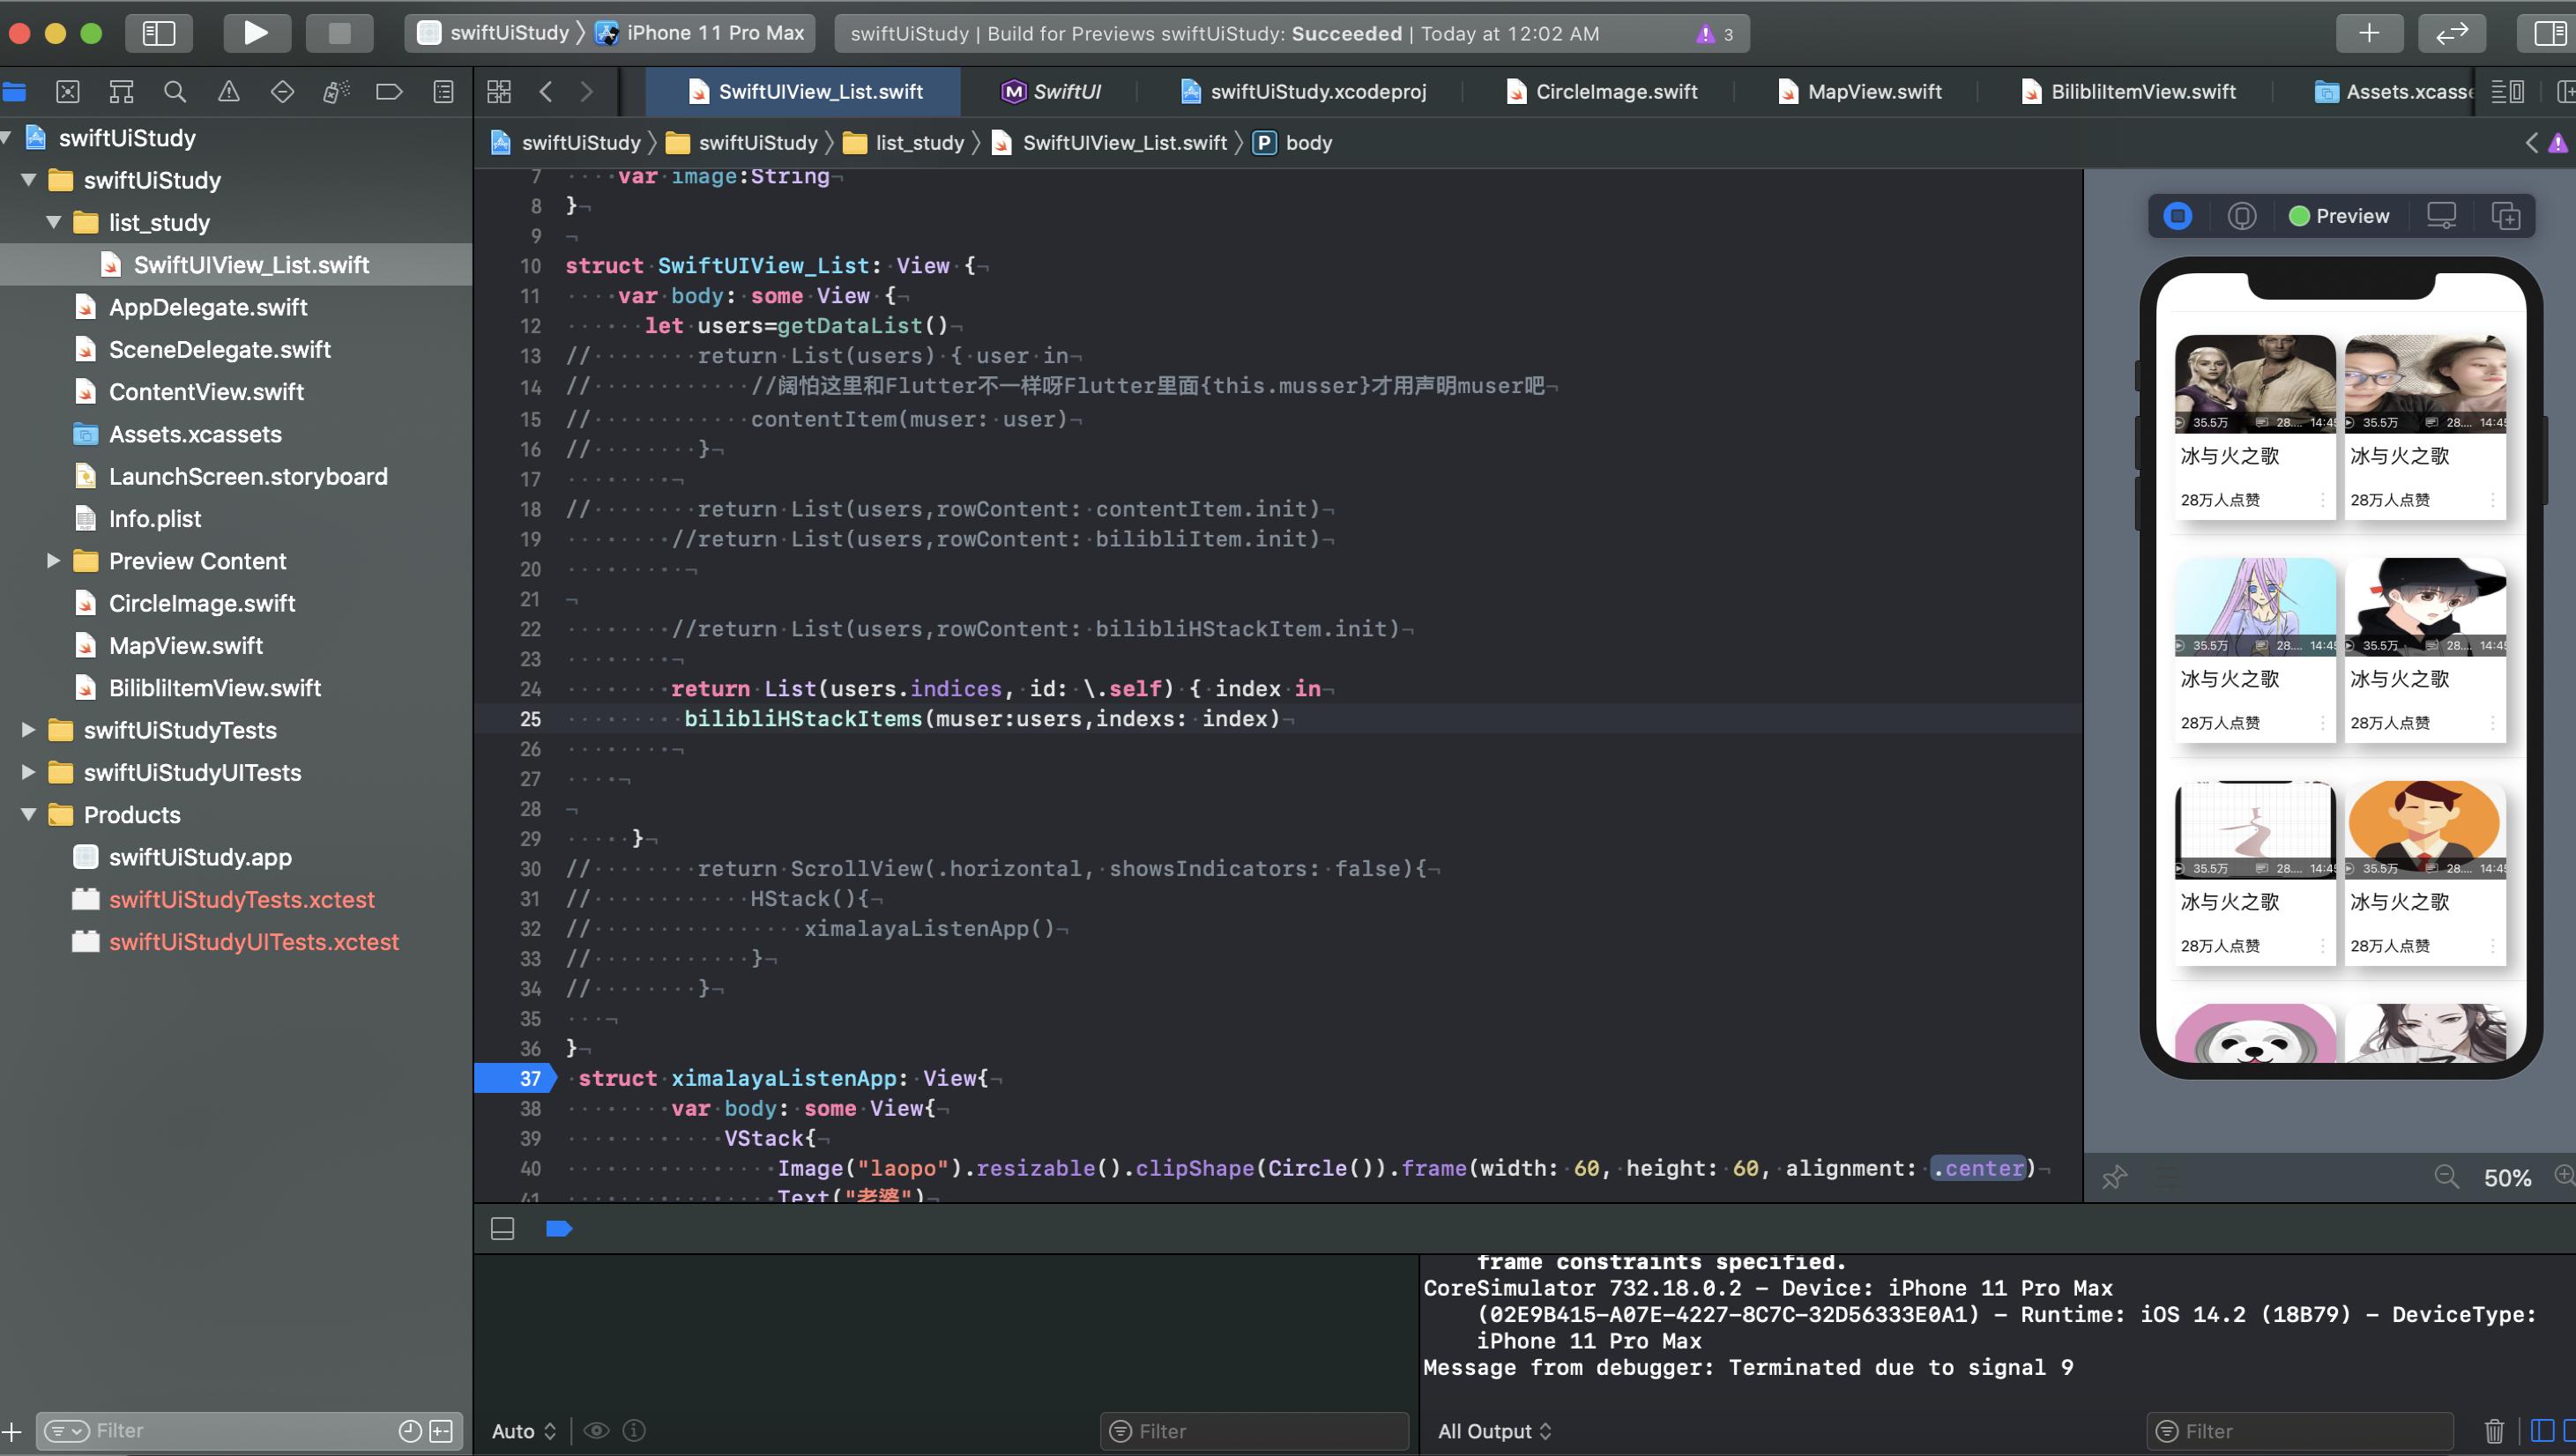Toggle Live Preview button in canvas
Screen dimensions: 2576x1456
[x=2178, y=216]
